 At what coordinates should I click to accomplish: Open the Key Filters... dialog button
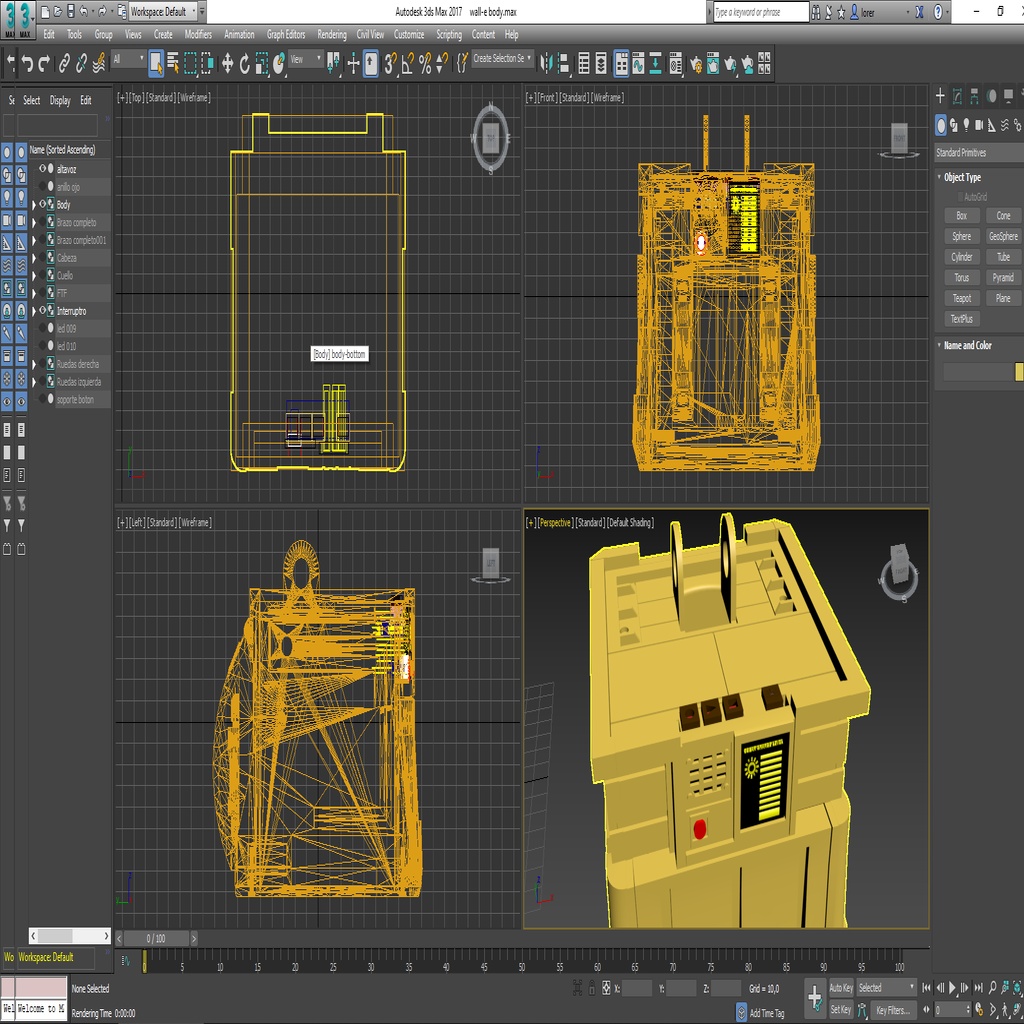[892, 1010]
